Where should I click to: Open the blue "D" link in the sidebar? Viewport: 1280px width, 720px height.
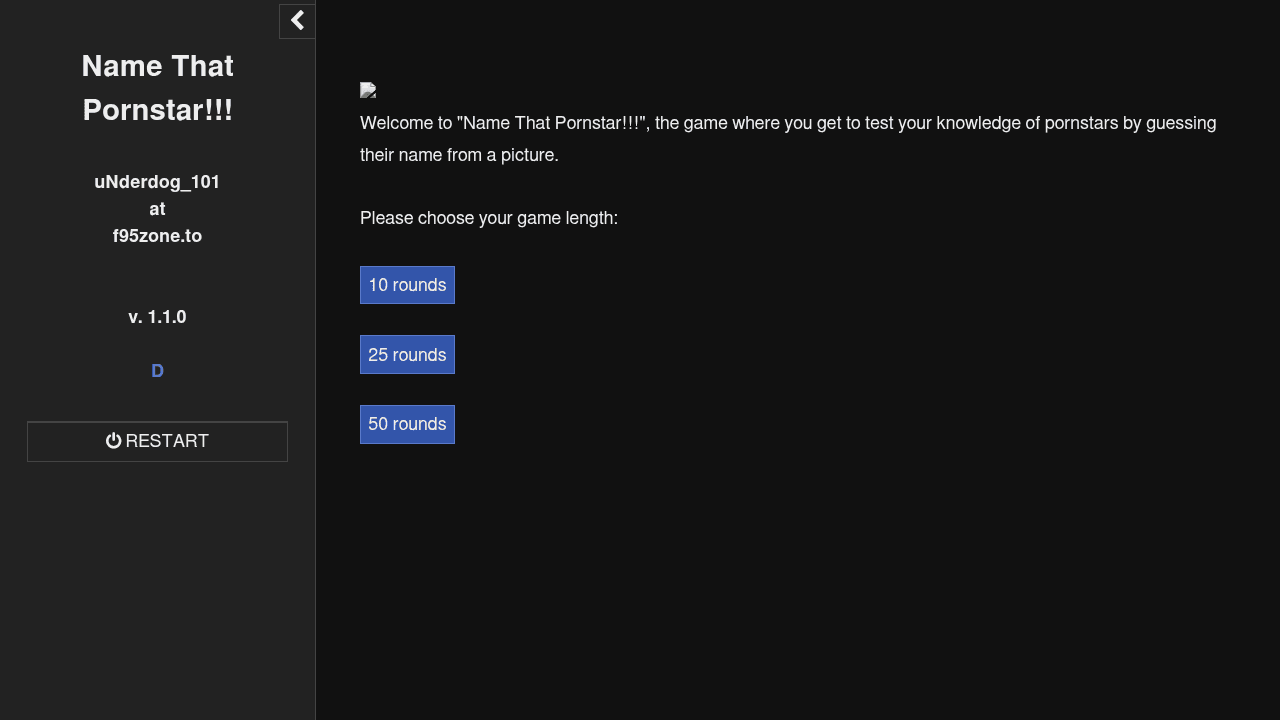157,371
